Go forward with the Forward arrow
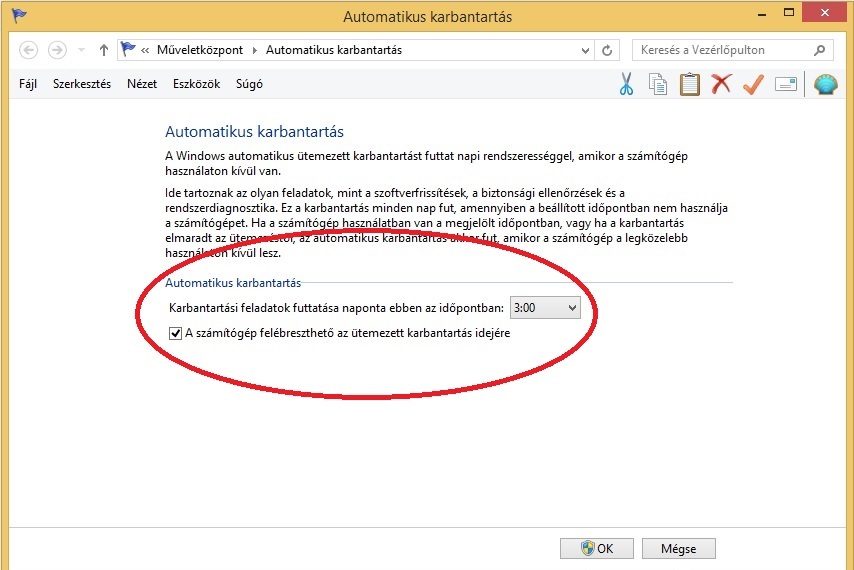This screenshot has width=854, height=570. tap(57, 50)
